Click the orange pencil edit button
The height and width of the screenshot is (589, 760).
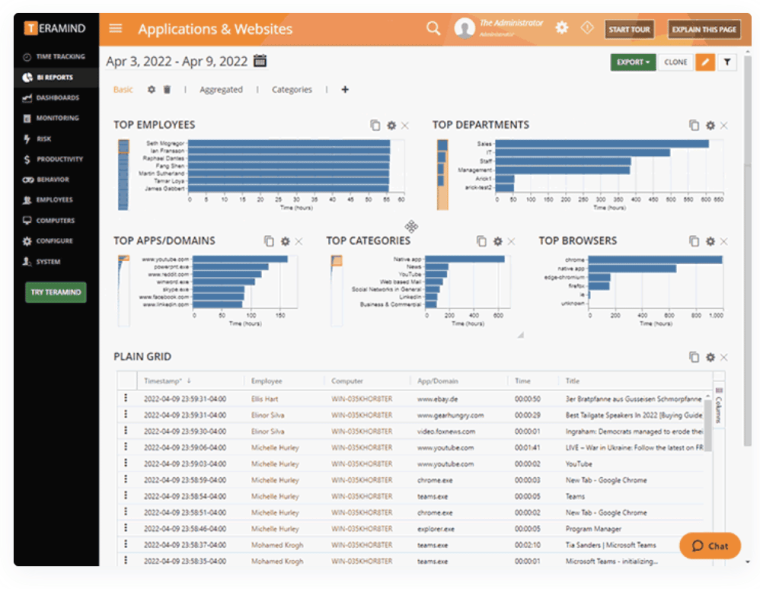pyautogui.click(x=705, y=62)
